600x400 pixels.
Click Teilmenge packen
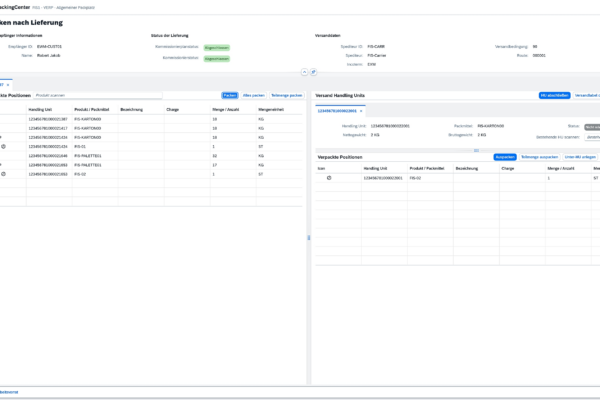click(284, 95)
